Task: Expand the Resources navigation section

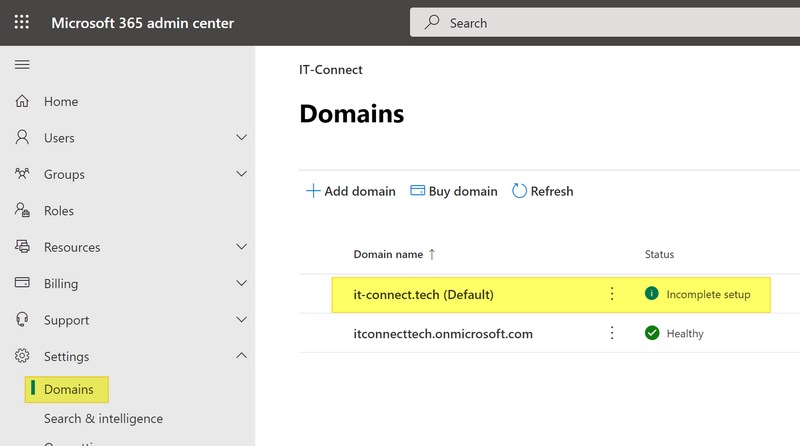Action: (241, 247)
